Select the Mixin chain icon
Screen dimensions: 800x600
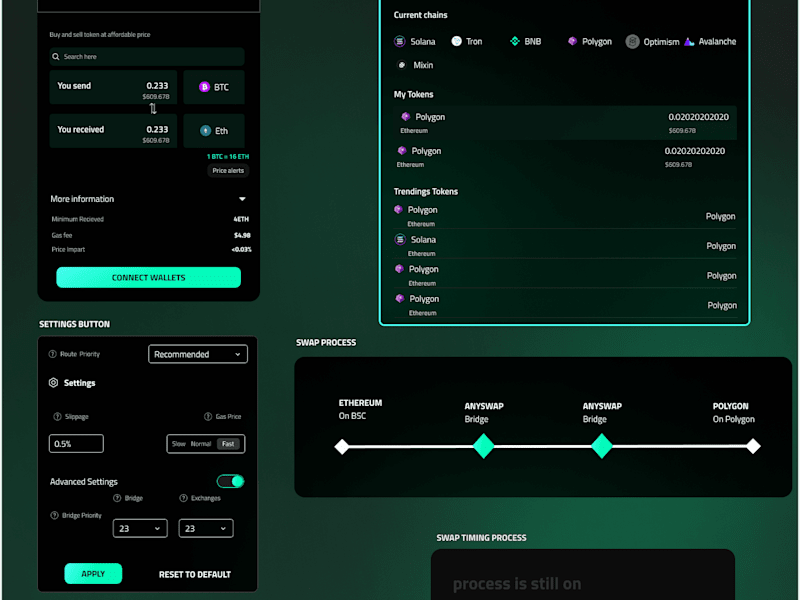(x=402, y=65)
